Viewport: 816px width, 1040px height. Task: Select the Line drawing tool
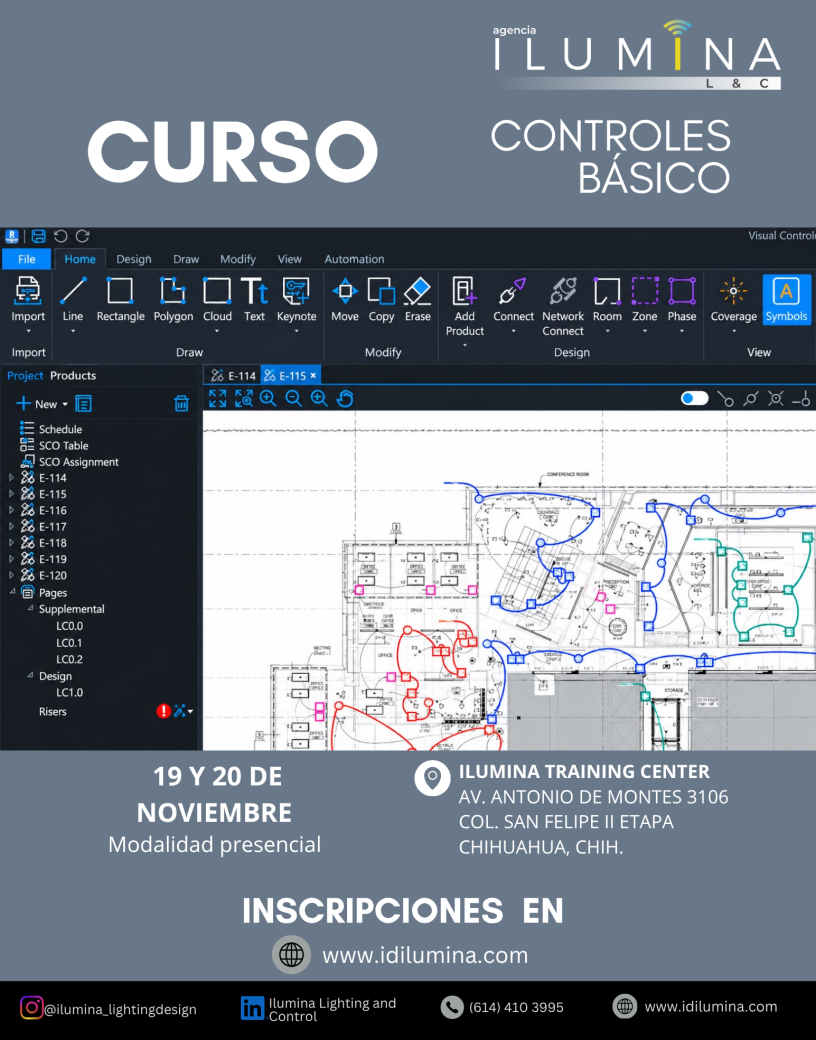pyautogui.click(x=73, y=300)
